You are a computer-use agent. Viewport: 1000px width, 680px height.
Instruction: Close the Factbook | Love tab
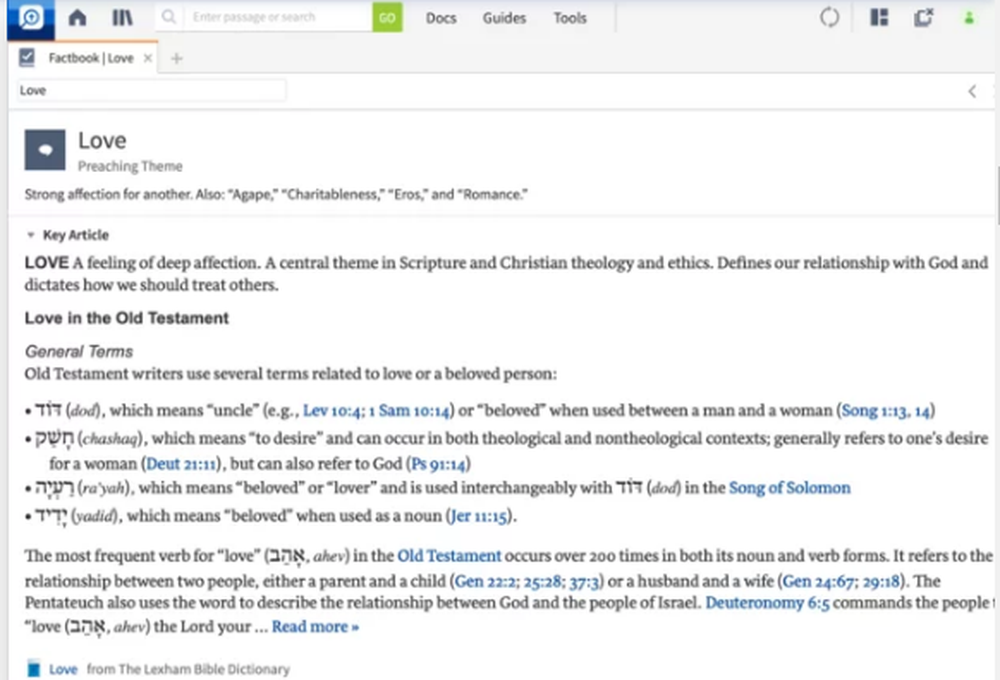[x=148, y=58]
